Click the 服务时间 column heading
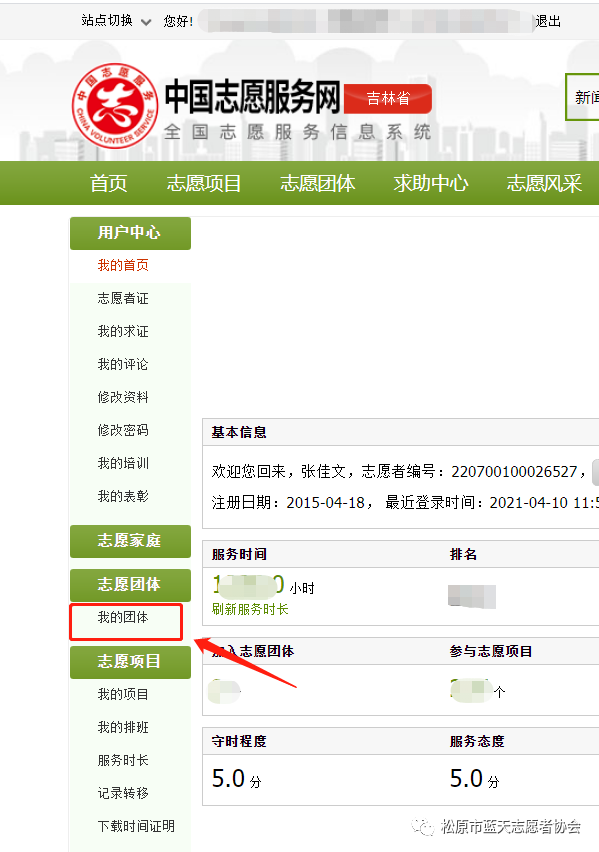Viewport: 599px width, 852px height. tap(239, 554)
